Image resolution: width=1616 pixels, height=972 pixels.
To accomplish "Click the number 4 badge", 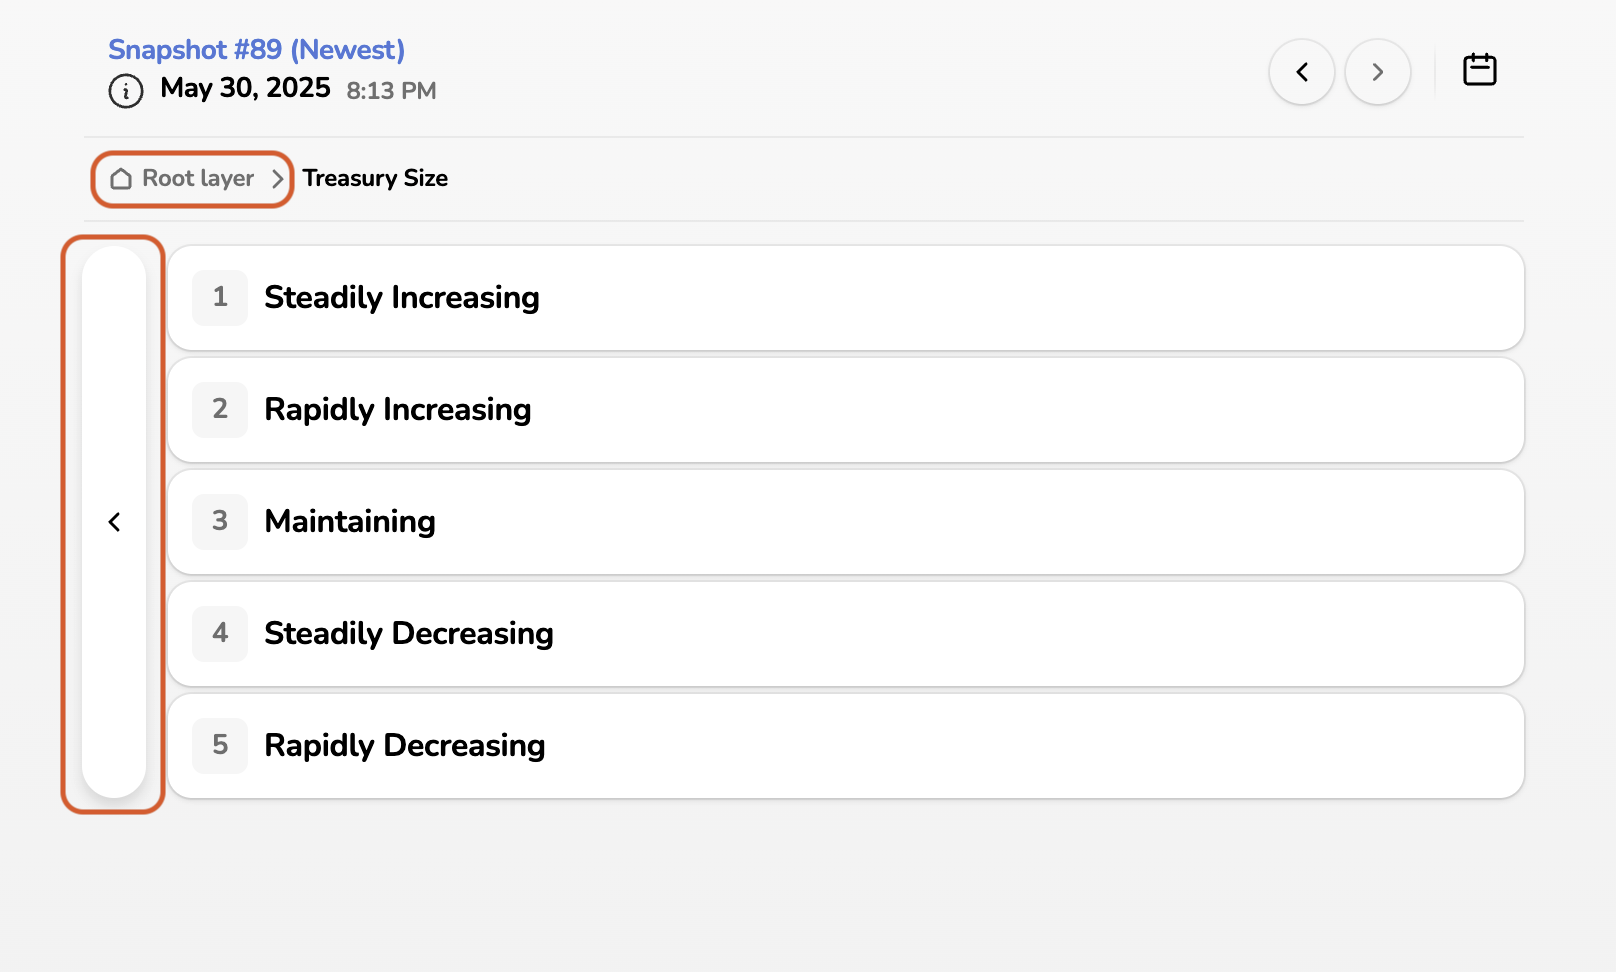I will point(220,634).
